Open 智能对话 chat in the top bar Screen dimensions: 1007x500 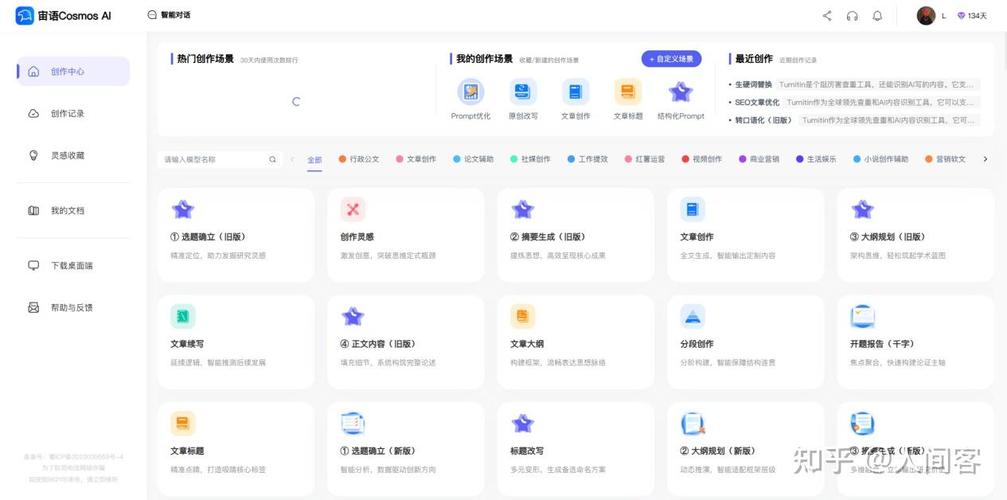tap(169, 15)
